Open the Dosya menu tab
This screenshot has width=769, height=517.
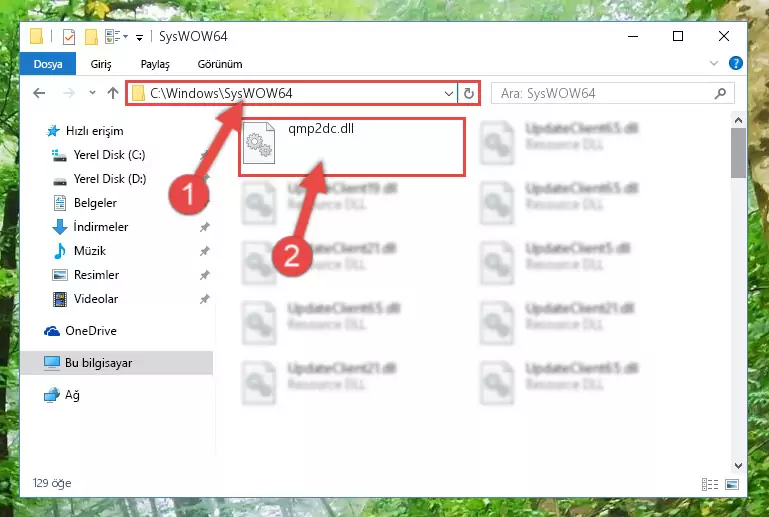48,64
